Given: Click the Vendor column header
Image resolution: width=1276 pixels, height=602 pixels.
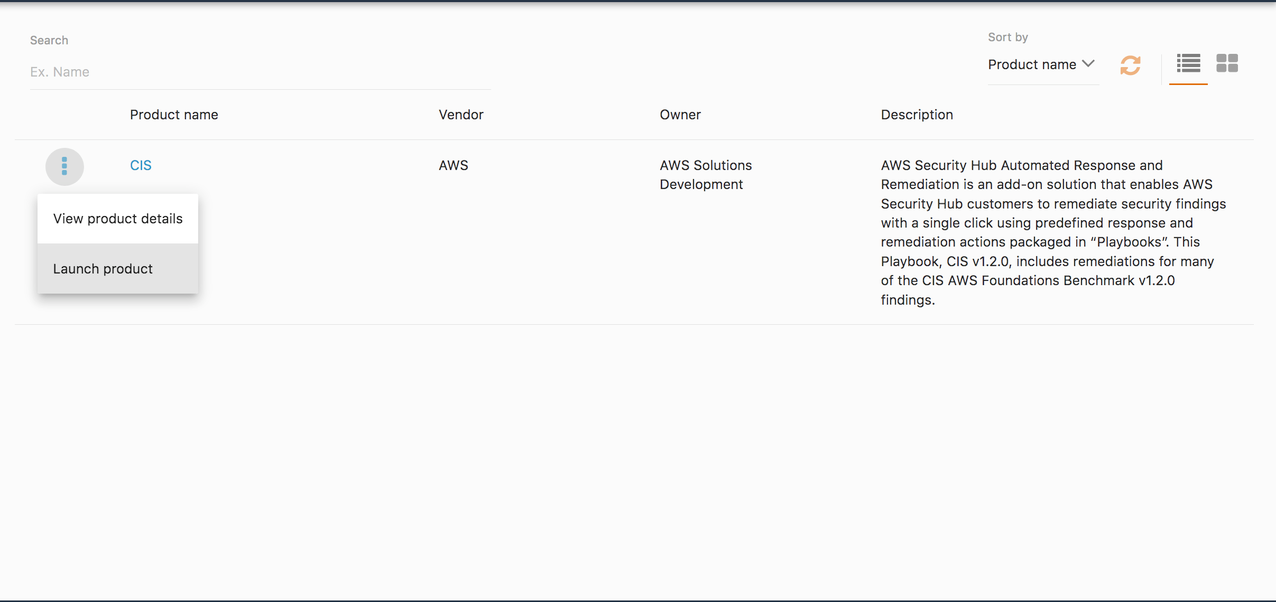Looking at the screenshot, I should [461, 115].
